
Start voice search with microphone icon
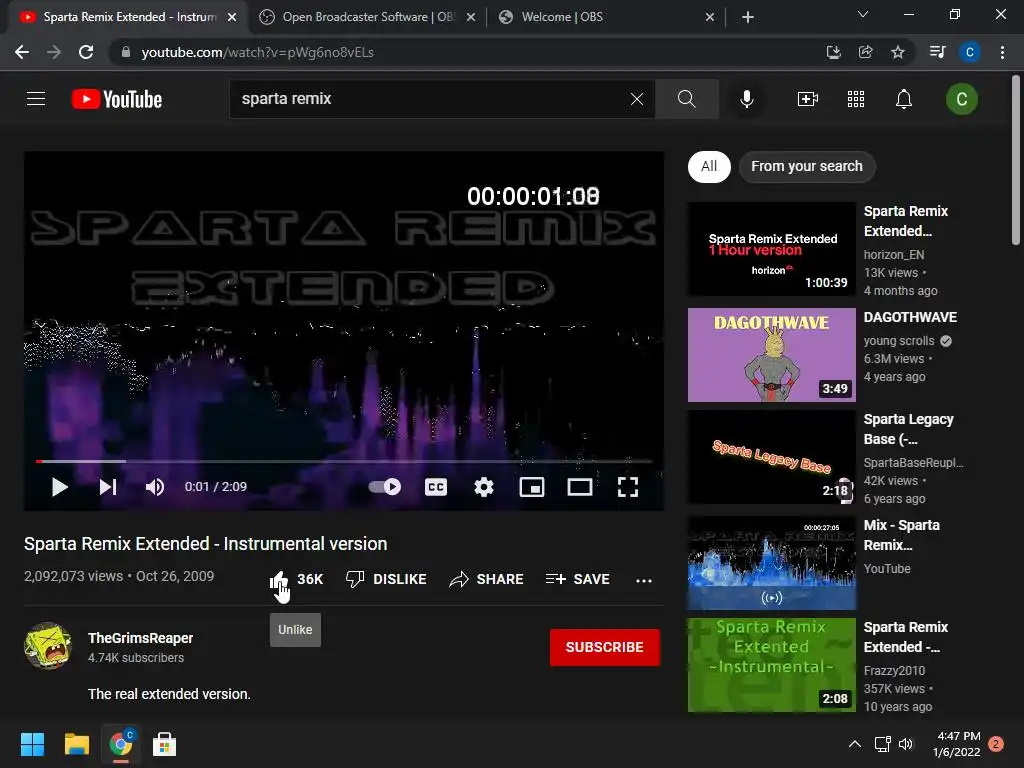tap(746, 99)
